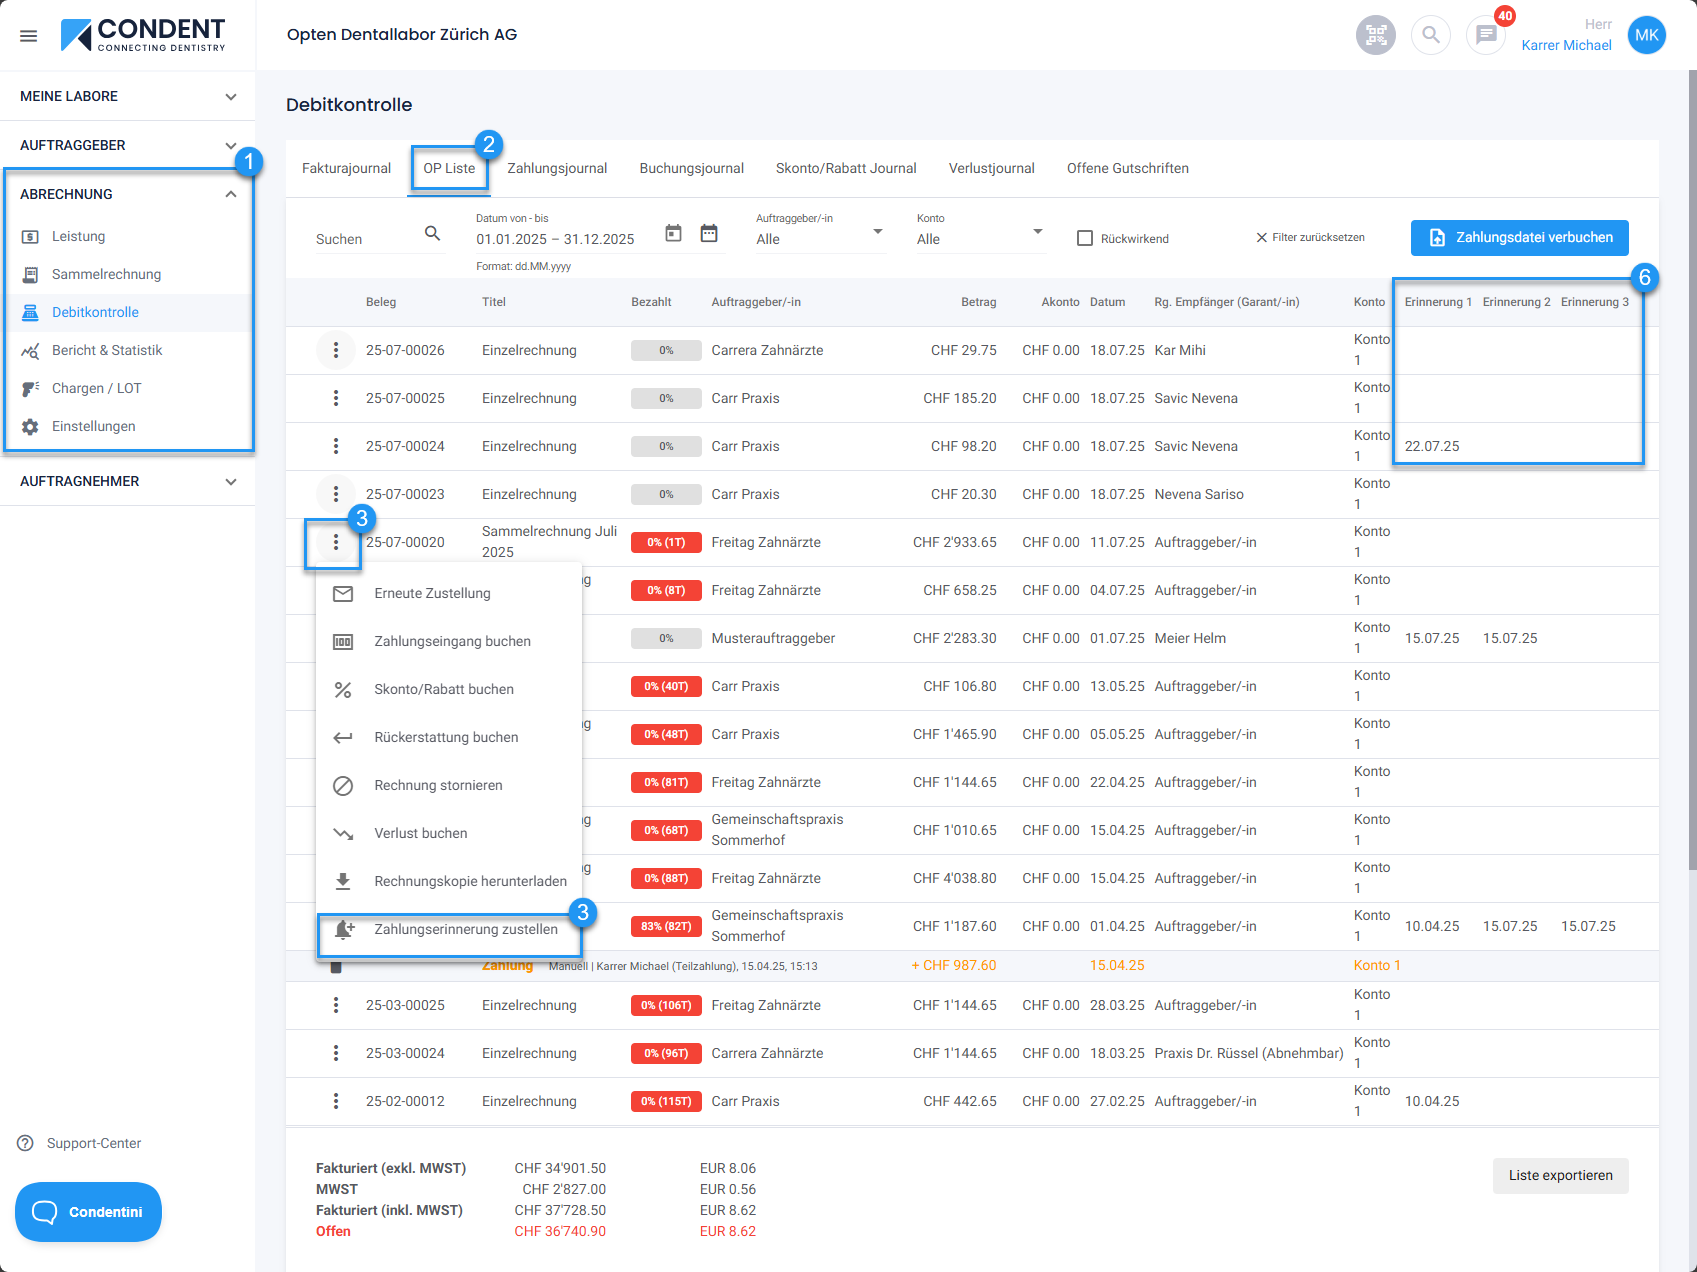Viewport: 1697px width, 1272px height.
Task: Open row menu for invoice 25-07-00023
Action: 336,494
